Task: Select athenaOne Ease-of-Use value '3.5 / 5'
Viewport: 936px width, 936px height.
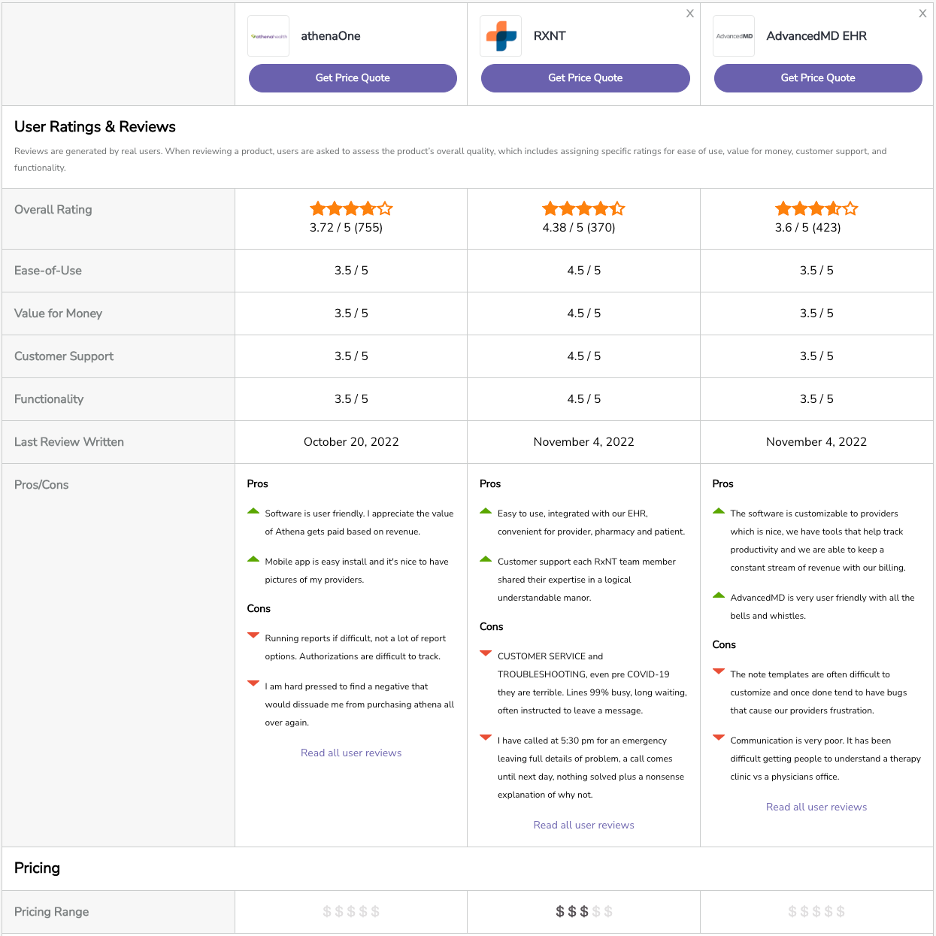Action: click(351, 270)
